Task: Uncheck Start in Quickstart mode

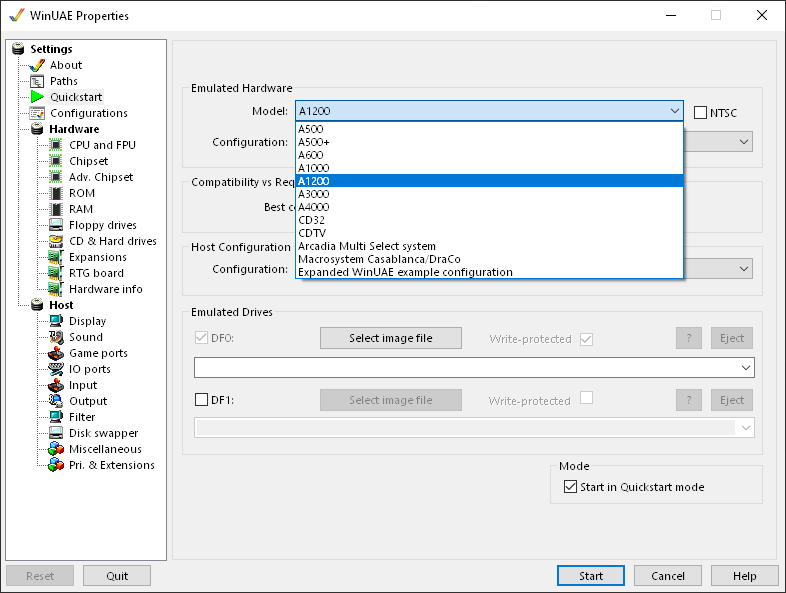Action: [x=570, y=487]
